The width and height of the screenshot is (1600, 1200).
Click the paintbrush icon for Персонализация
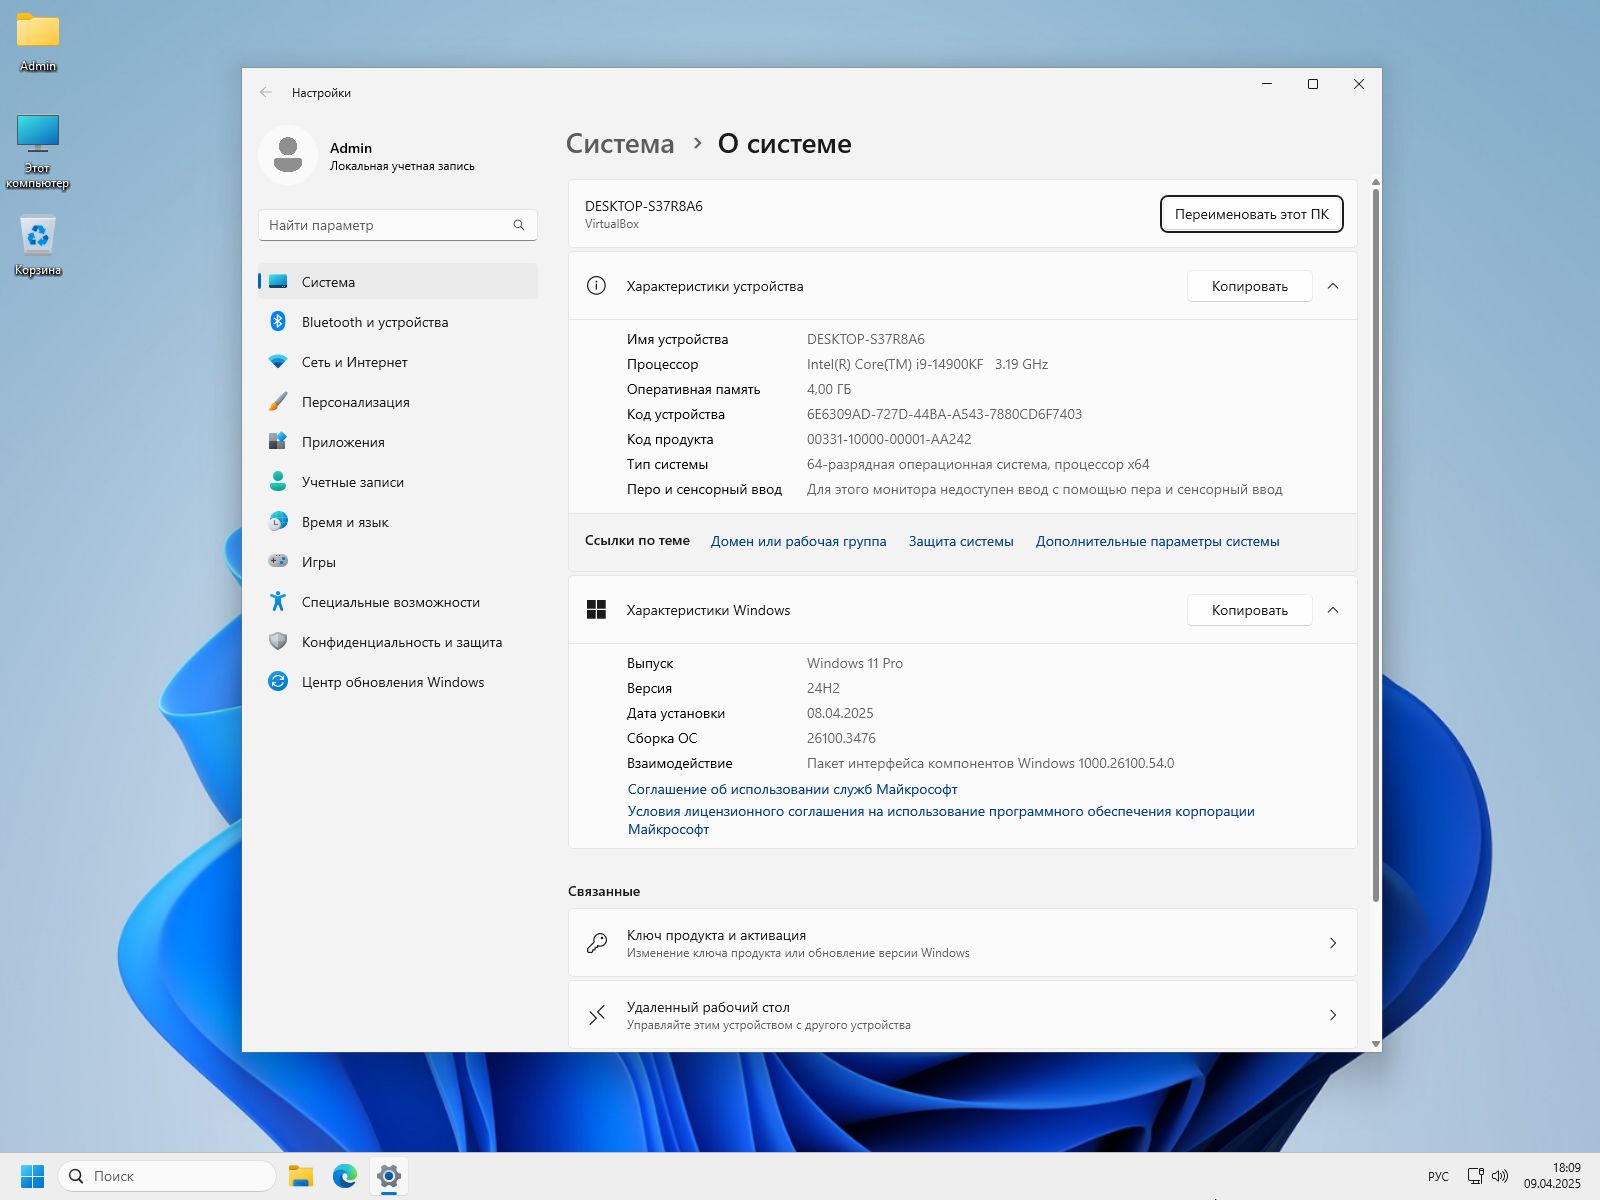278,402
